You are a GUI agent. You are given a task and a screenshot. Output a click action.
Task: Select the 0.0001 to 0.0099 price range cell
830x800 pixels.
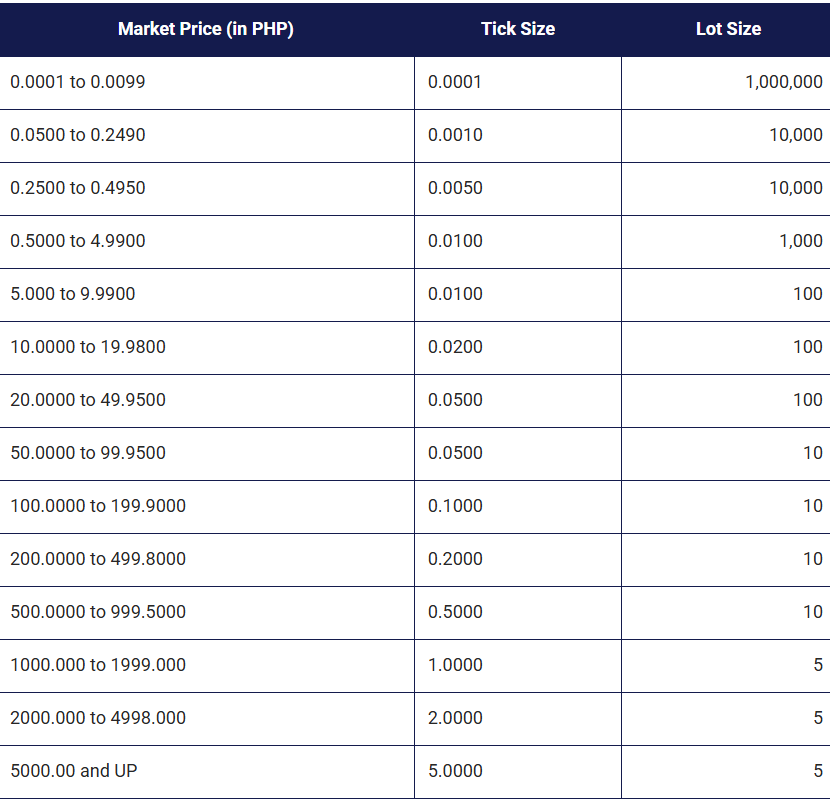[78, 82]
